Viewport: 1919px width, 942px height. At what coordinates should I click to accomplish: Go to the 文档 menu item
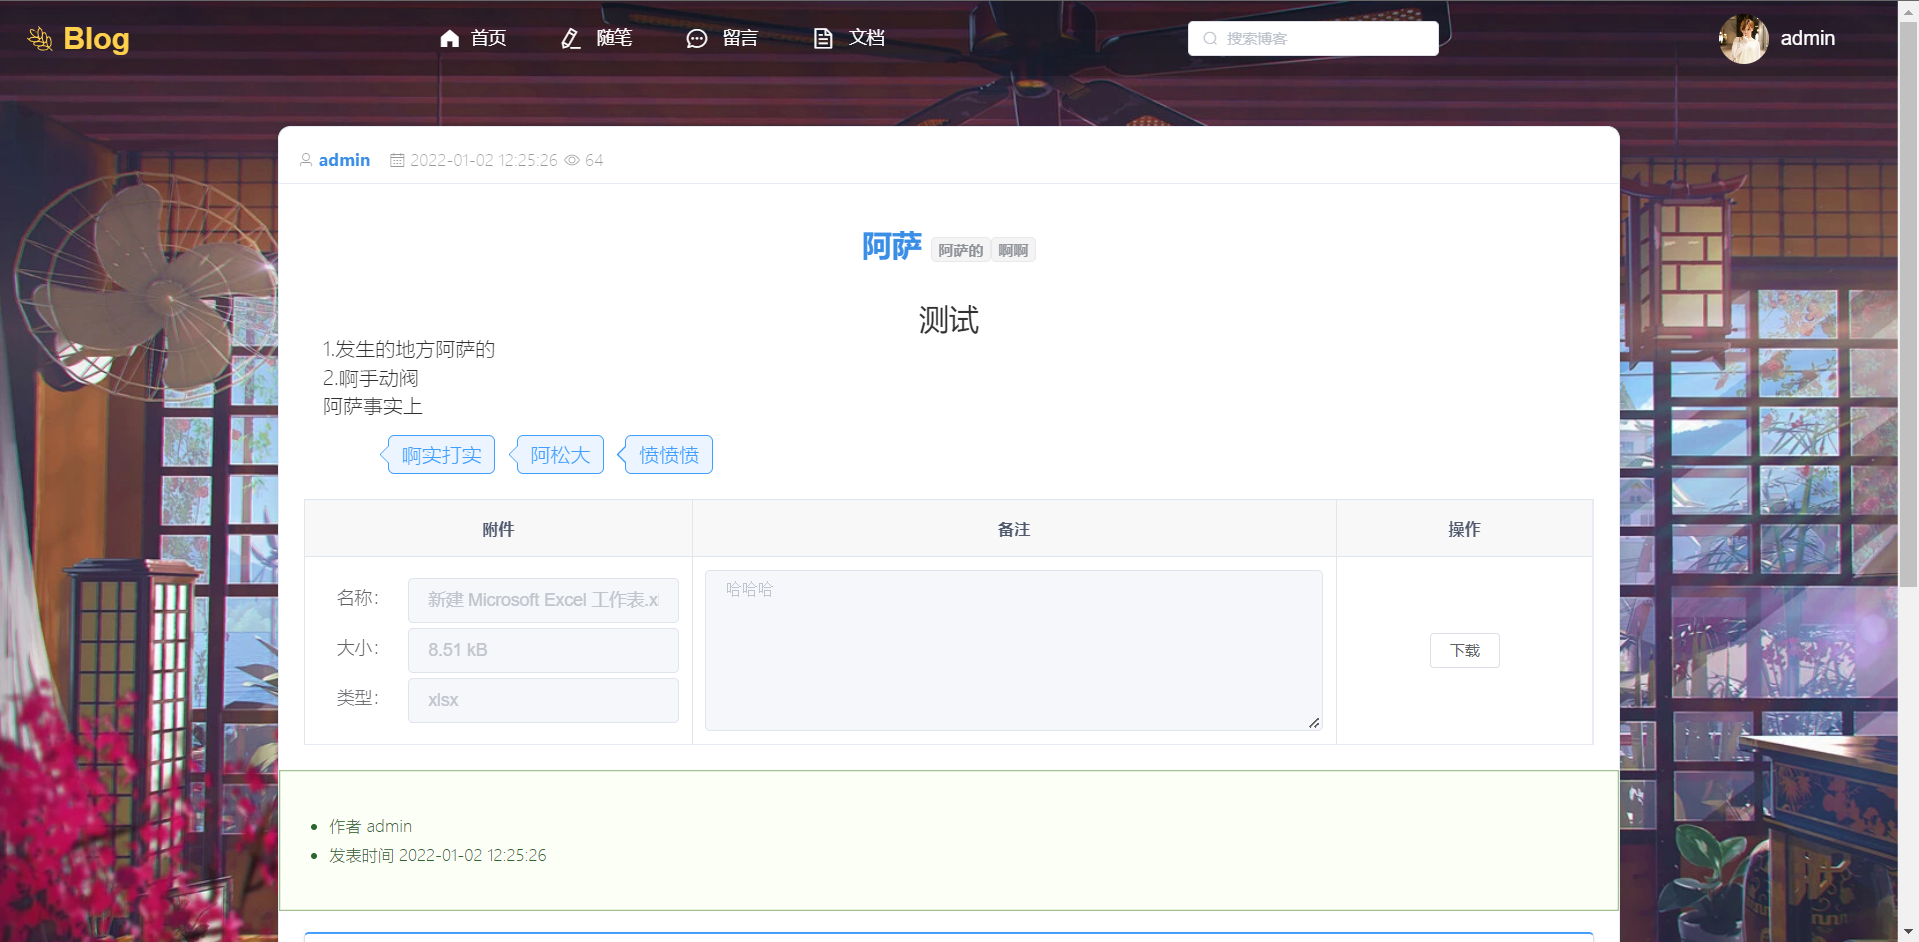[x=866, y=38]
